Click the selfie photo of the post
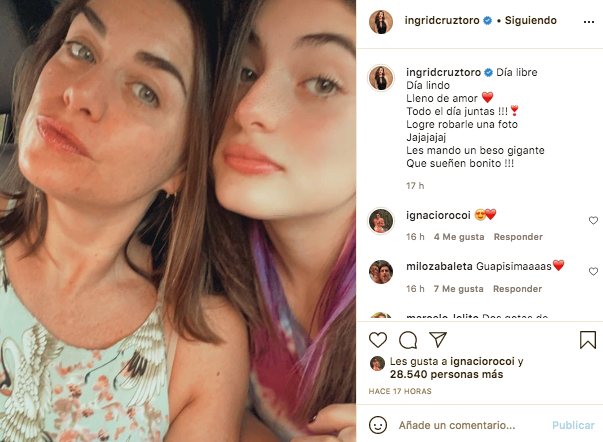 [x=178, y=221]
